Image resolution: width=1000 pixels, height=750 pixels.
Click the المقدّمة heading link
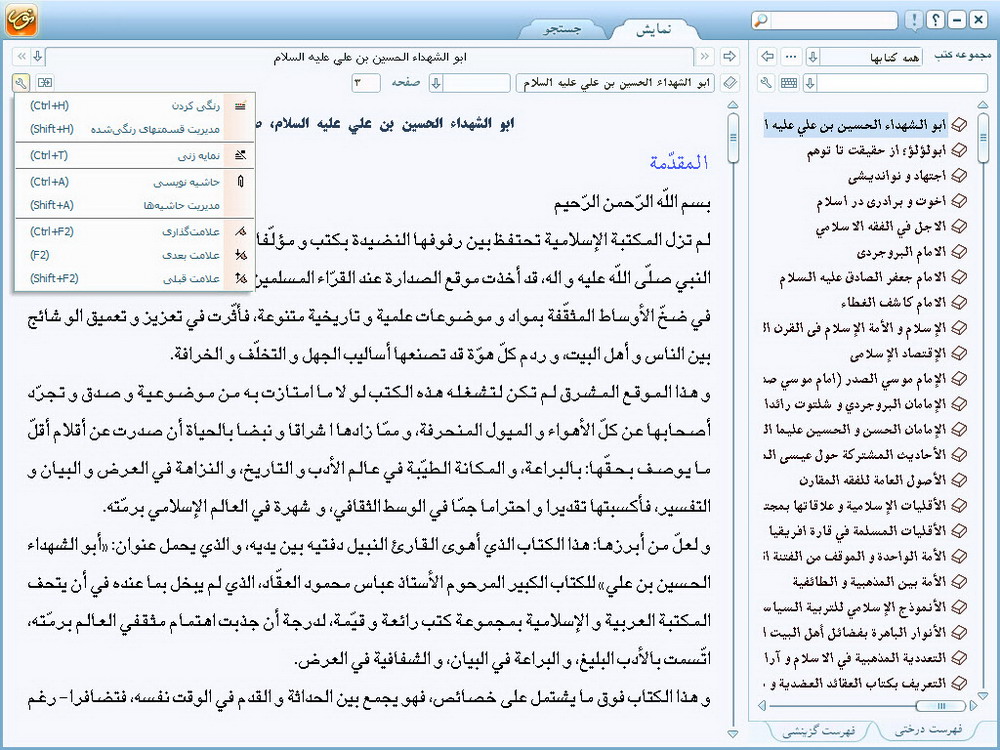pyautogui.click(x=679, y=163)
